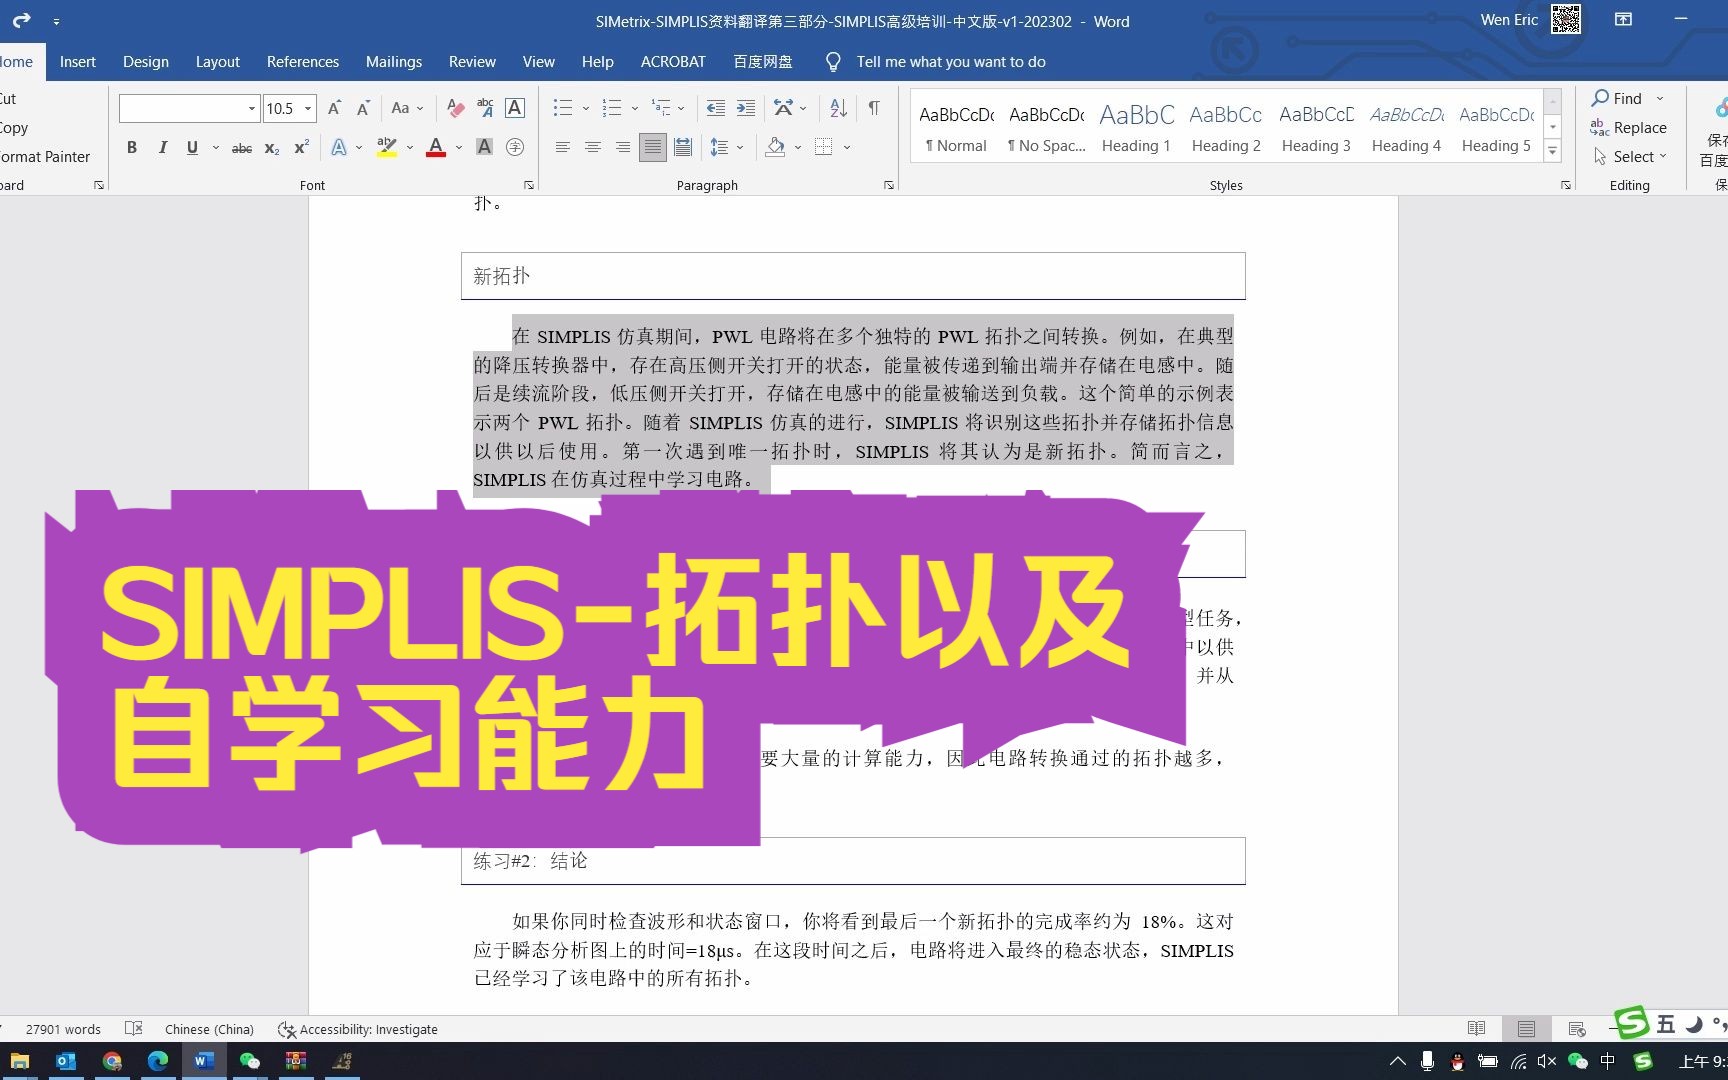Screen dimensions: 1728x1080
Task: Open the font color dropdown arrow
Action: [x=457, y=148]
